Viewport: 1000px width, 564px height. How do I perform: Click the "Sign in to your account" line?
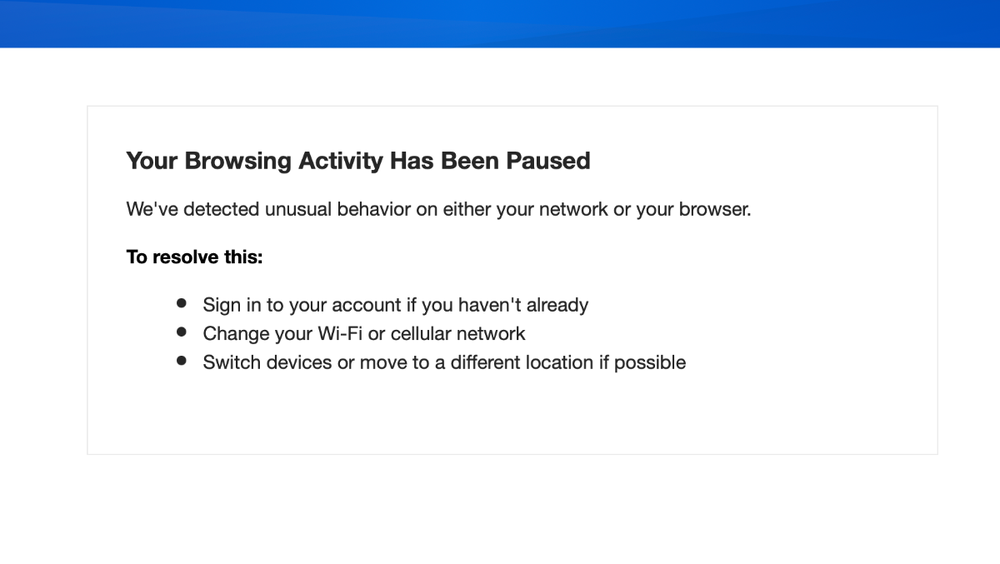pyautogui.click(x=395, y=305)
